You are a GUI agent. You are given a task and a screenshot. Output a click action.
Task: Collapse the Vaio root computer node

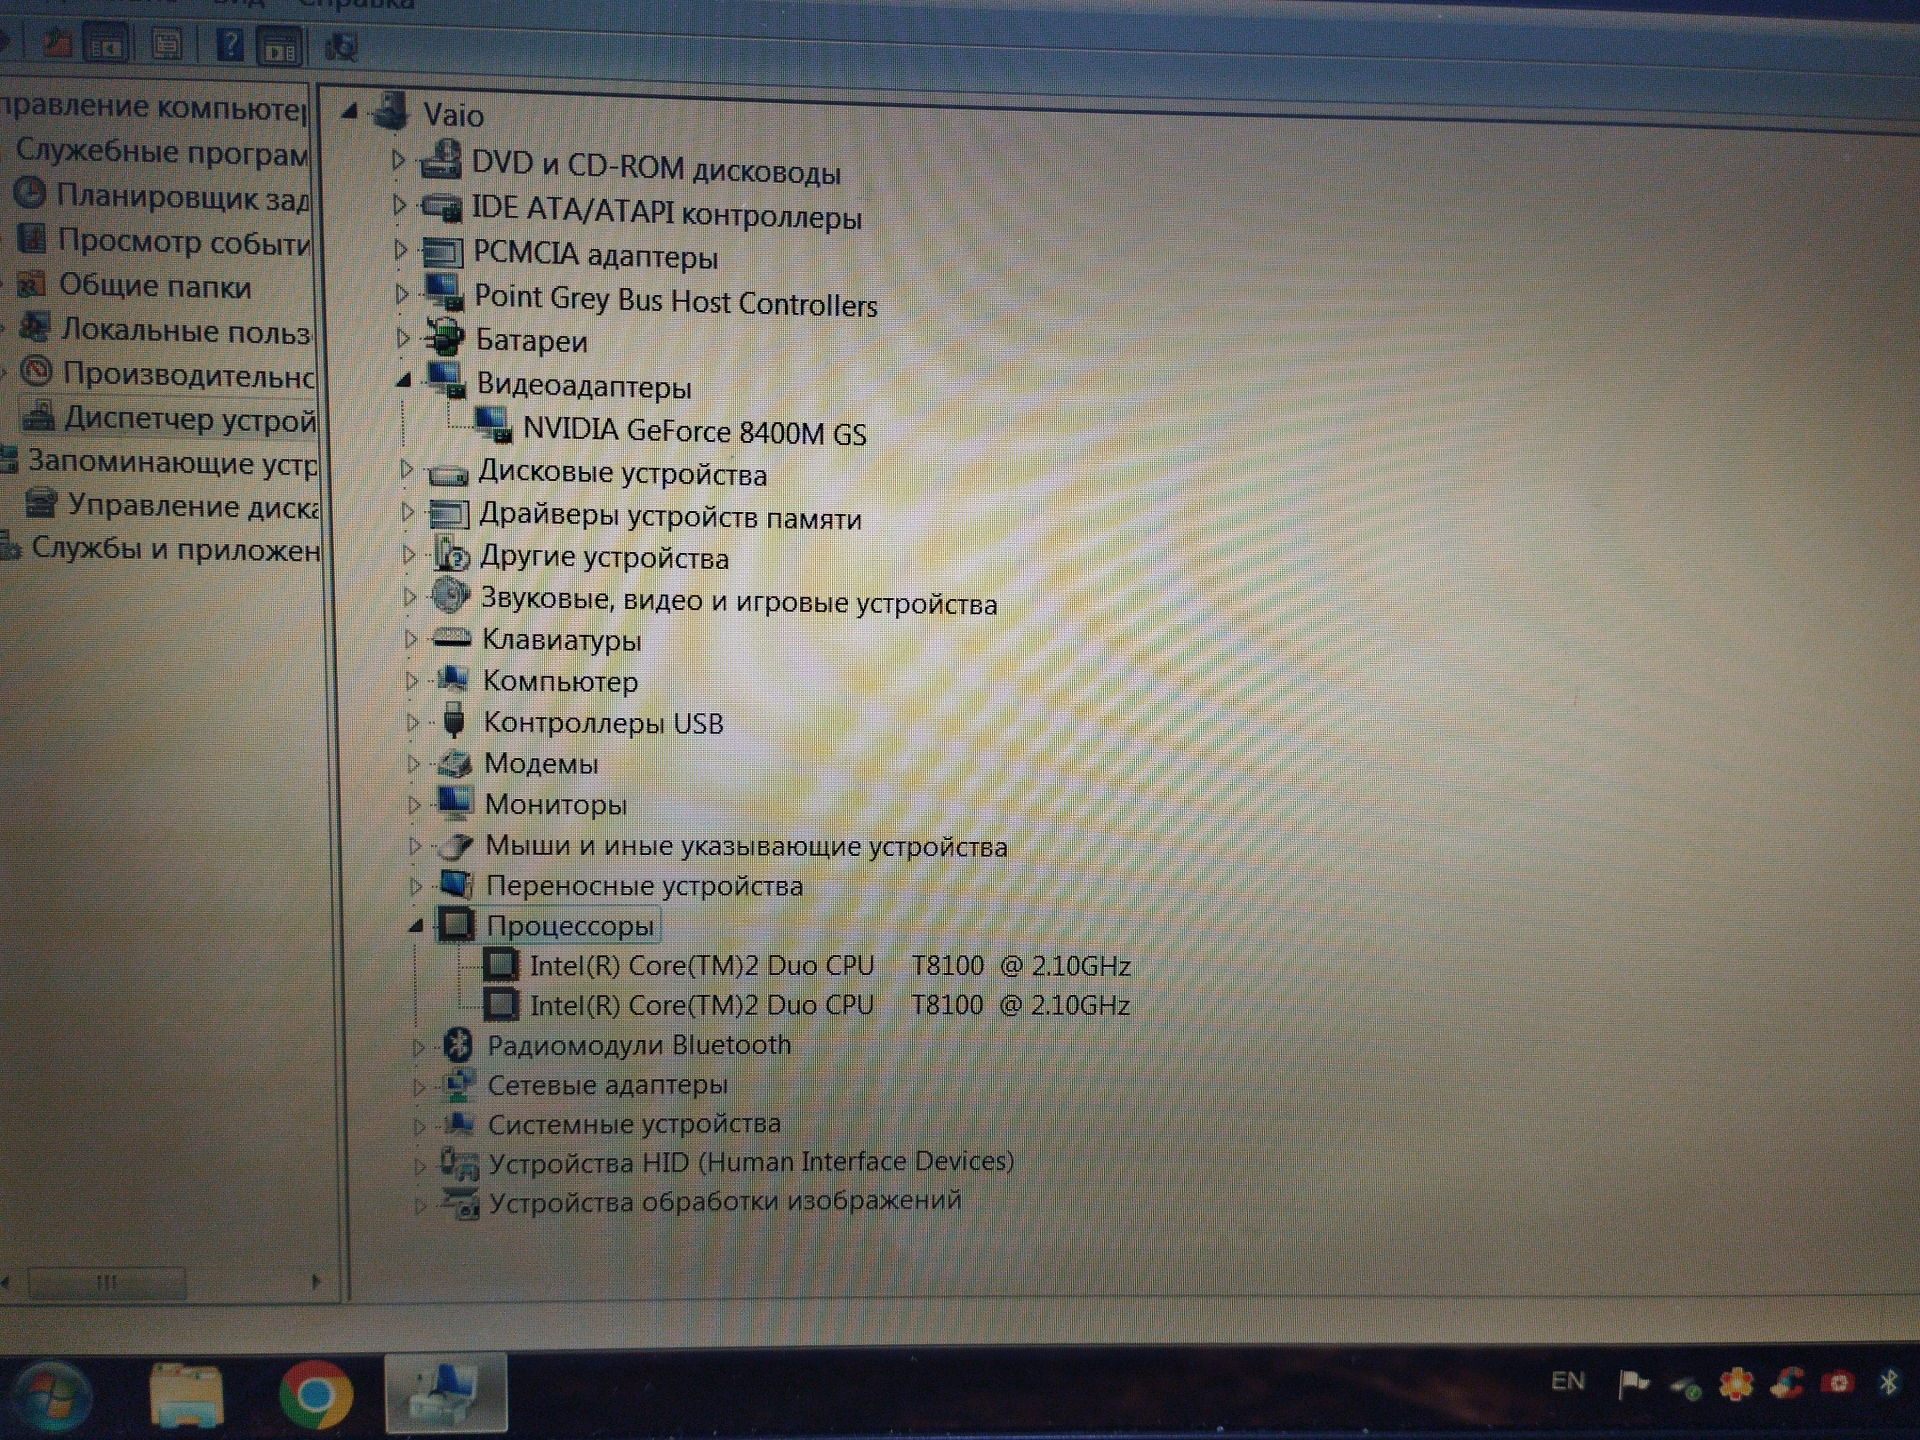(348, 112)
